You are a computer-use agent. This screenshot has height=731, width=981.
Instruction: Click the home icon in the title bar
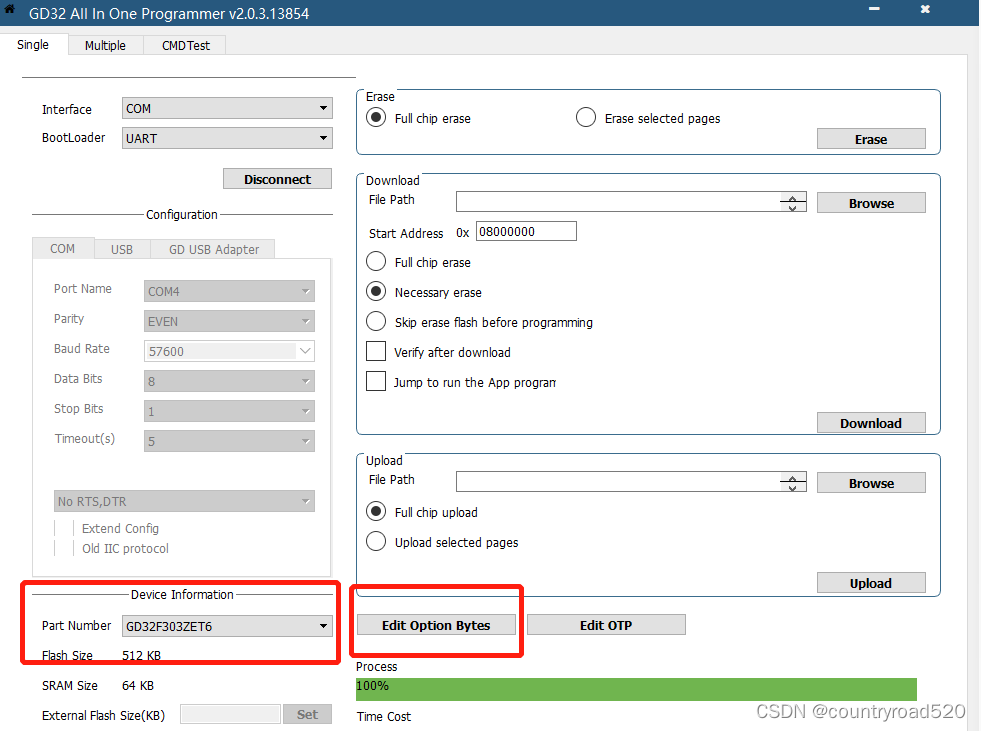(9, 9)
